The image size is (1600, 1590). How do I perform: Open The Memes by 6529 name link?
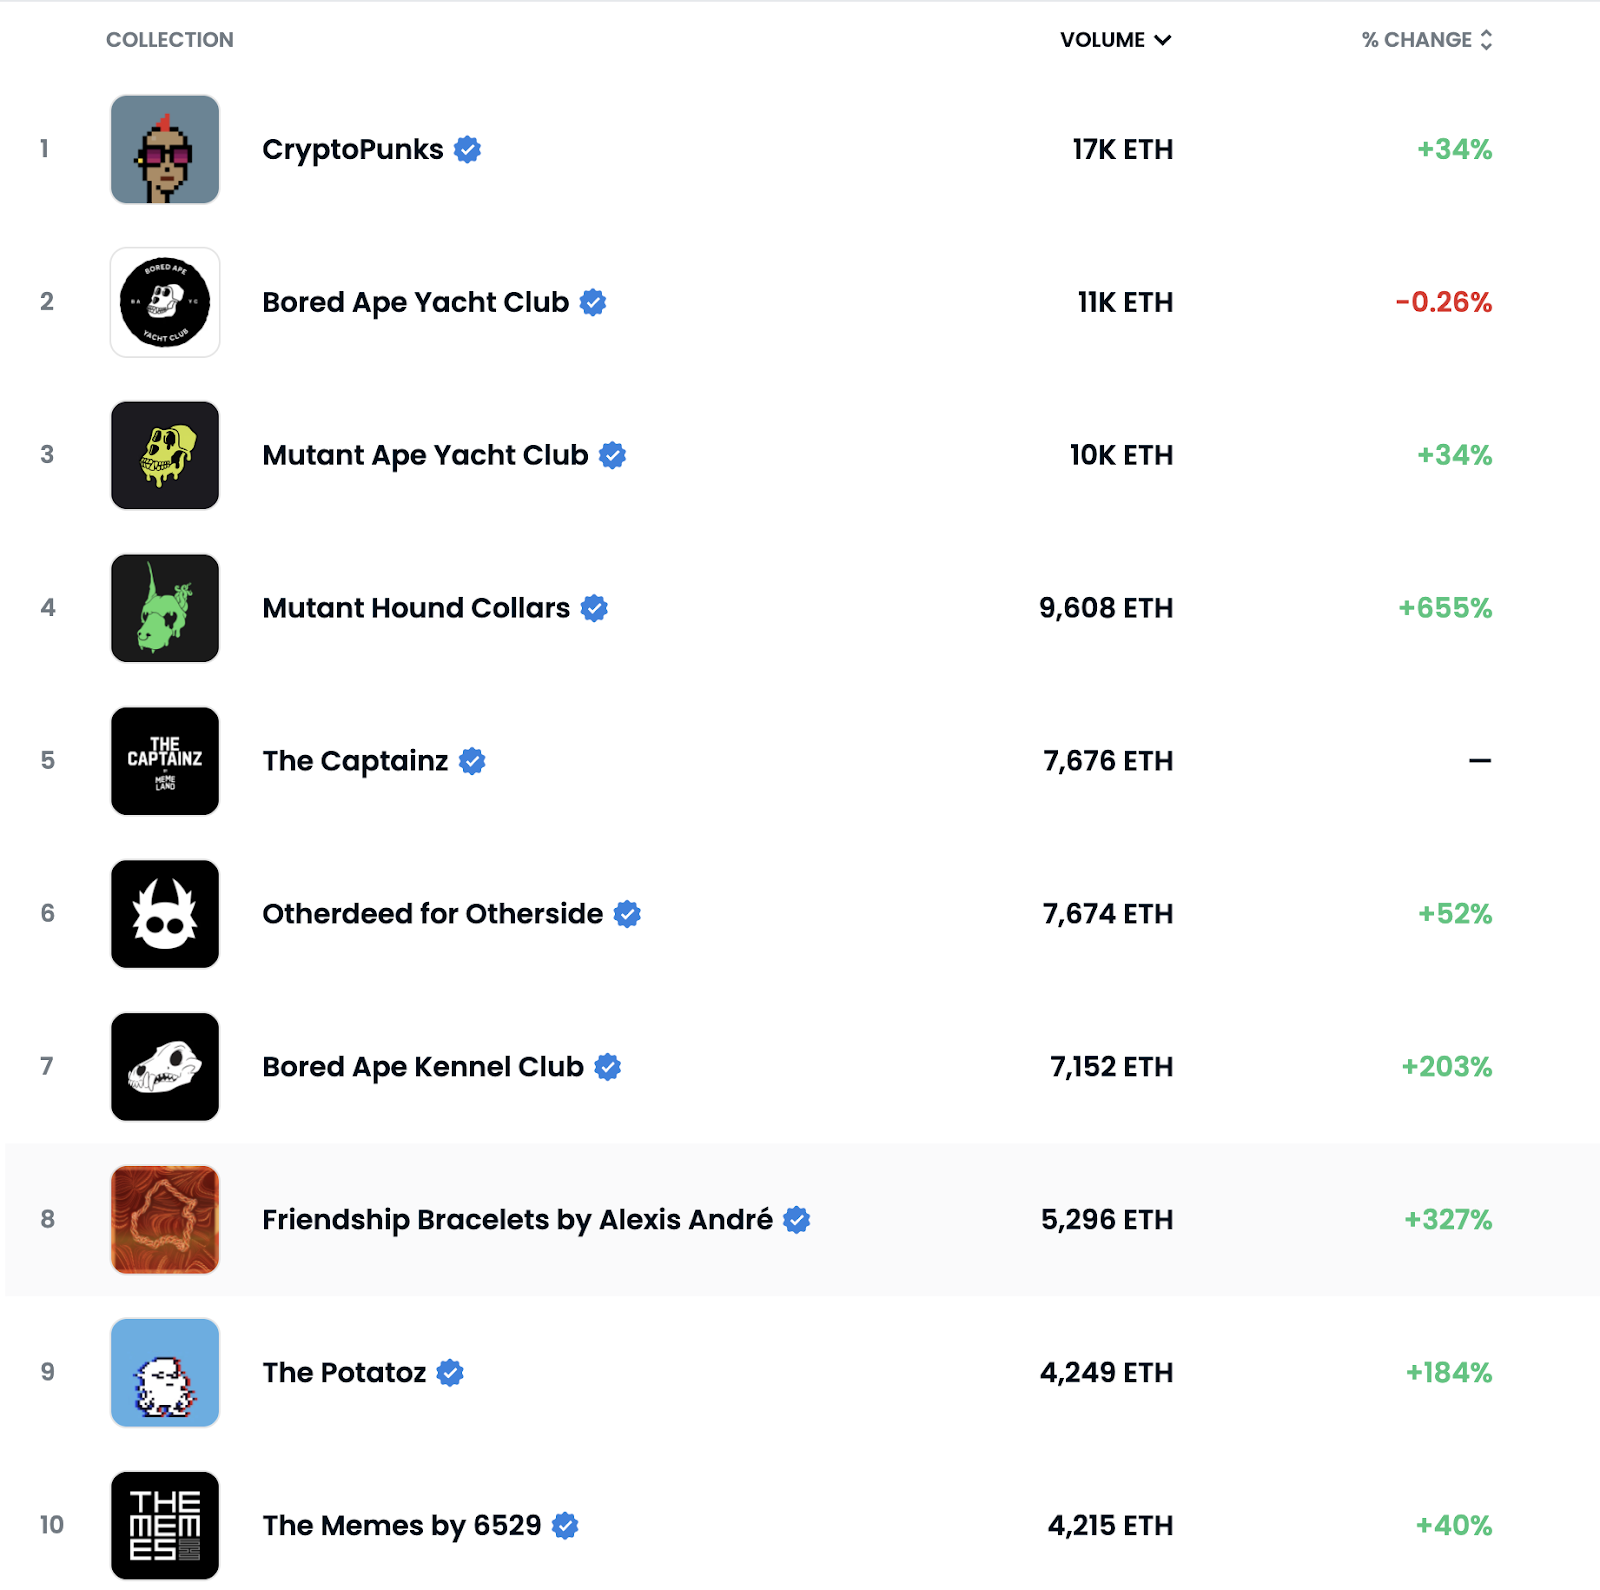click(x=402, y=1526)
